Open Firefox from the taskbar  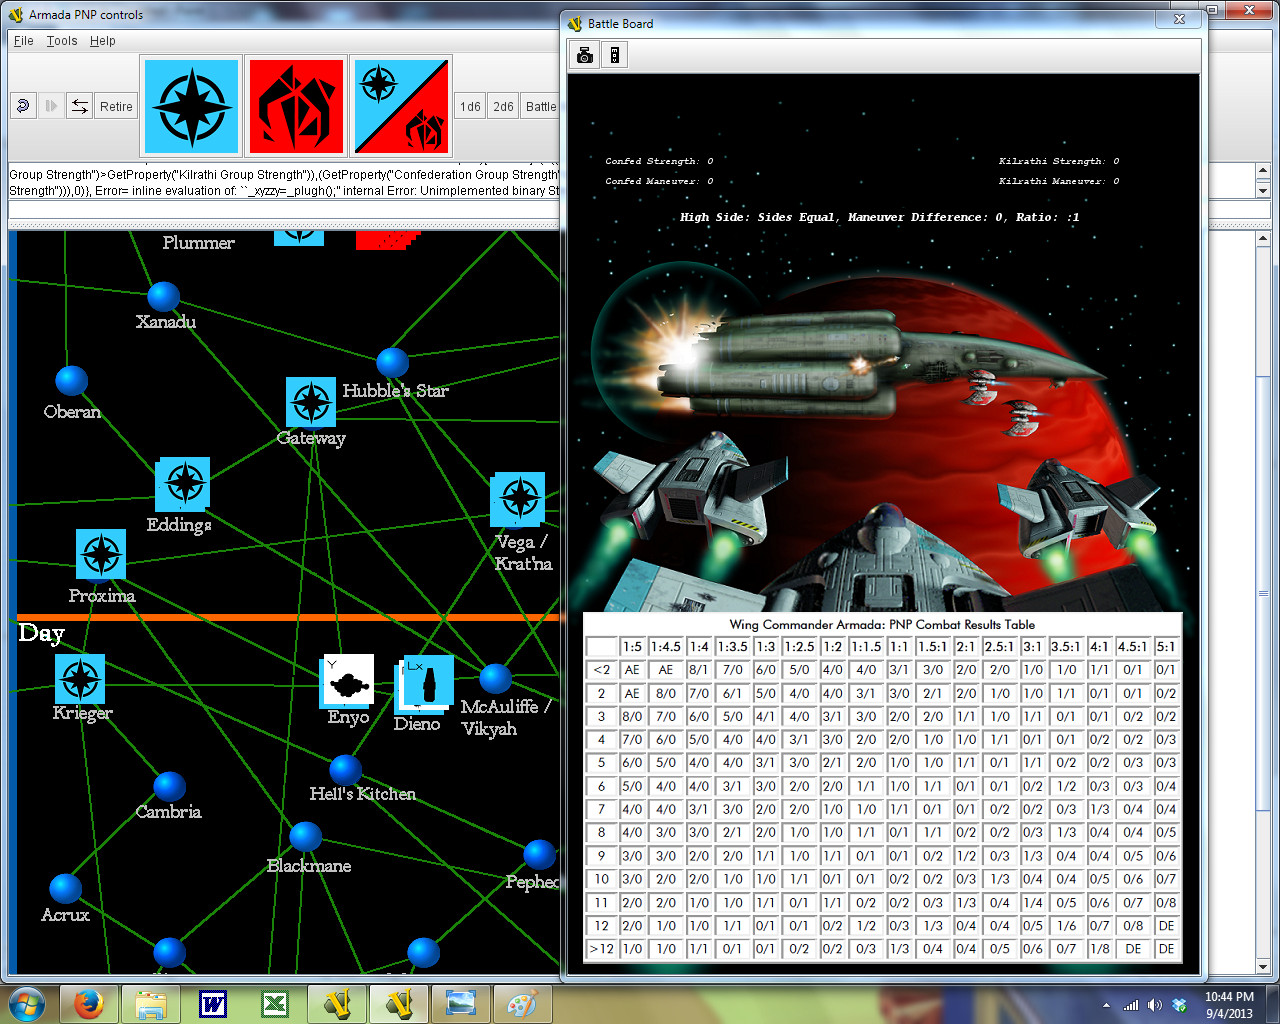point(89,1003)
